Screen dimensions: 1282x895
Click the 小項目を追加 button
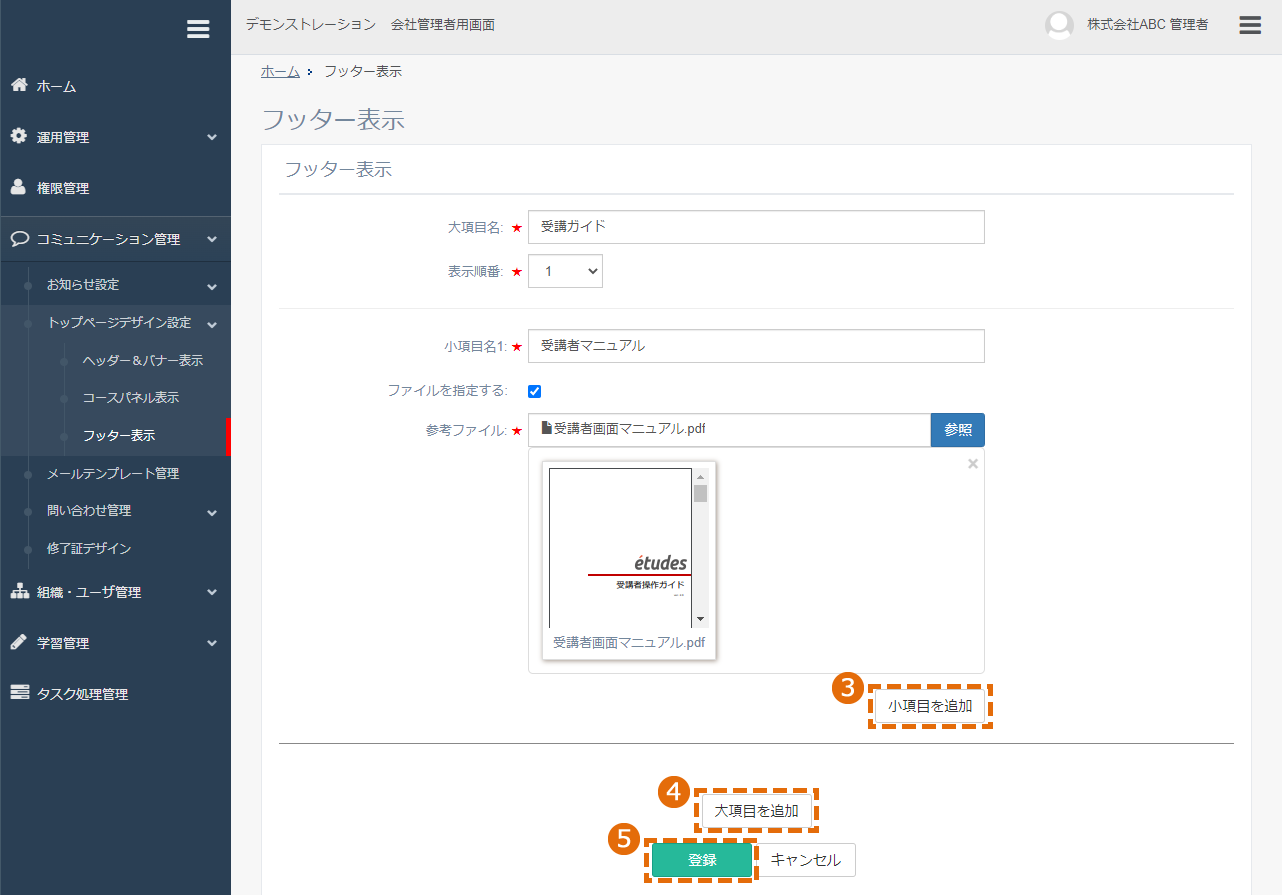[x=930, y=705]
